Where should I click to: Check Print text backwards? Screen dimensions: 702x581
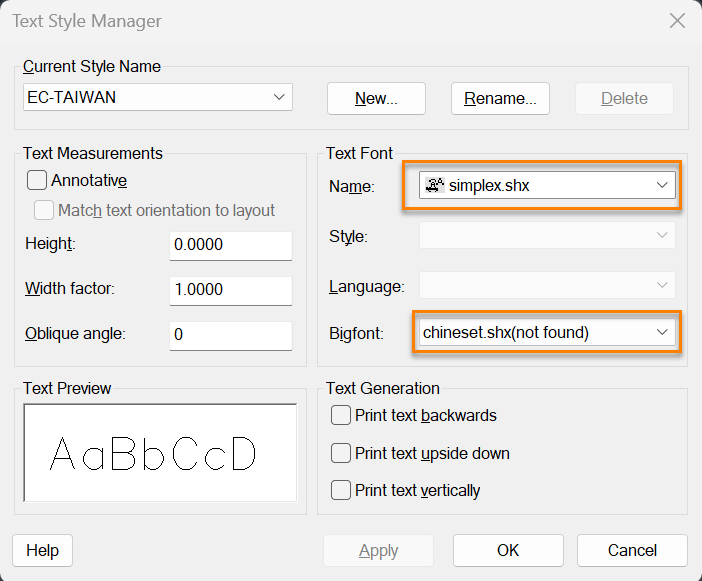pos(341,415)
